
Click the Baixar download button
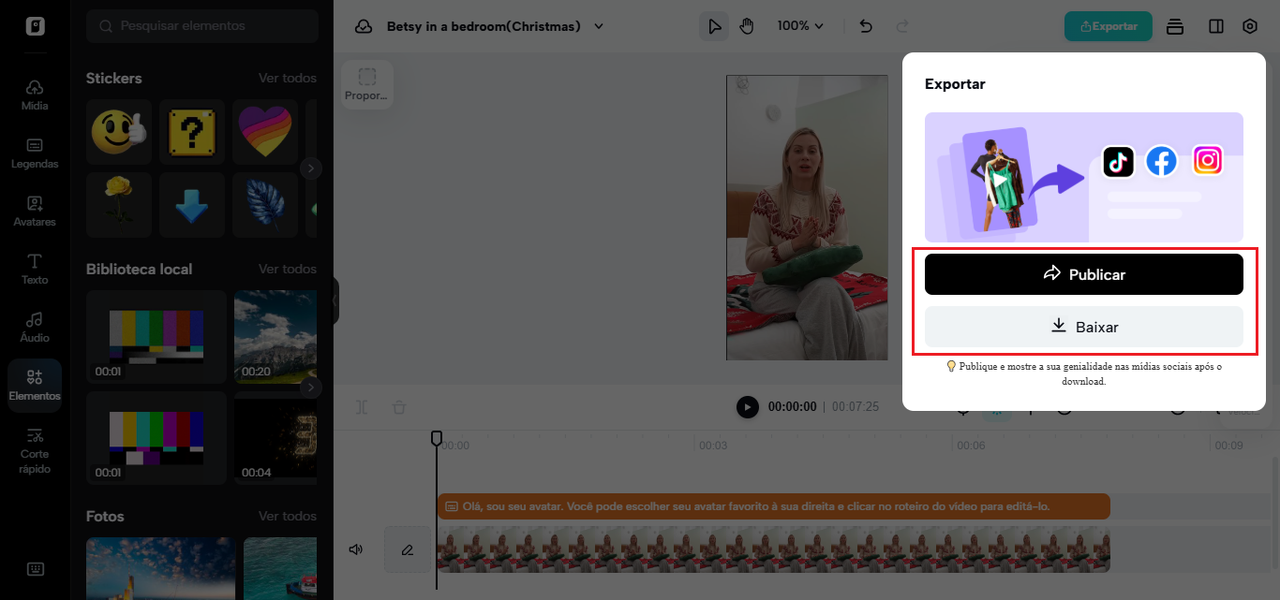tap(1083, 327)
